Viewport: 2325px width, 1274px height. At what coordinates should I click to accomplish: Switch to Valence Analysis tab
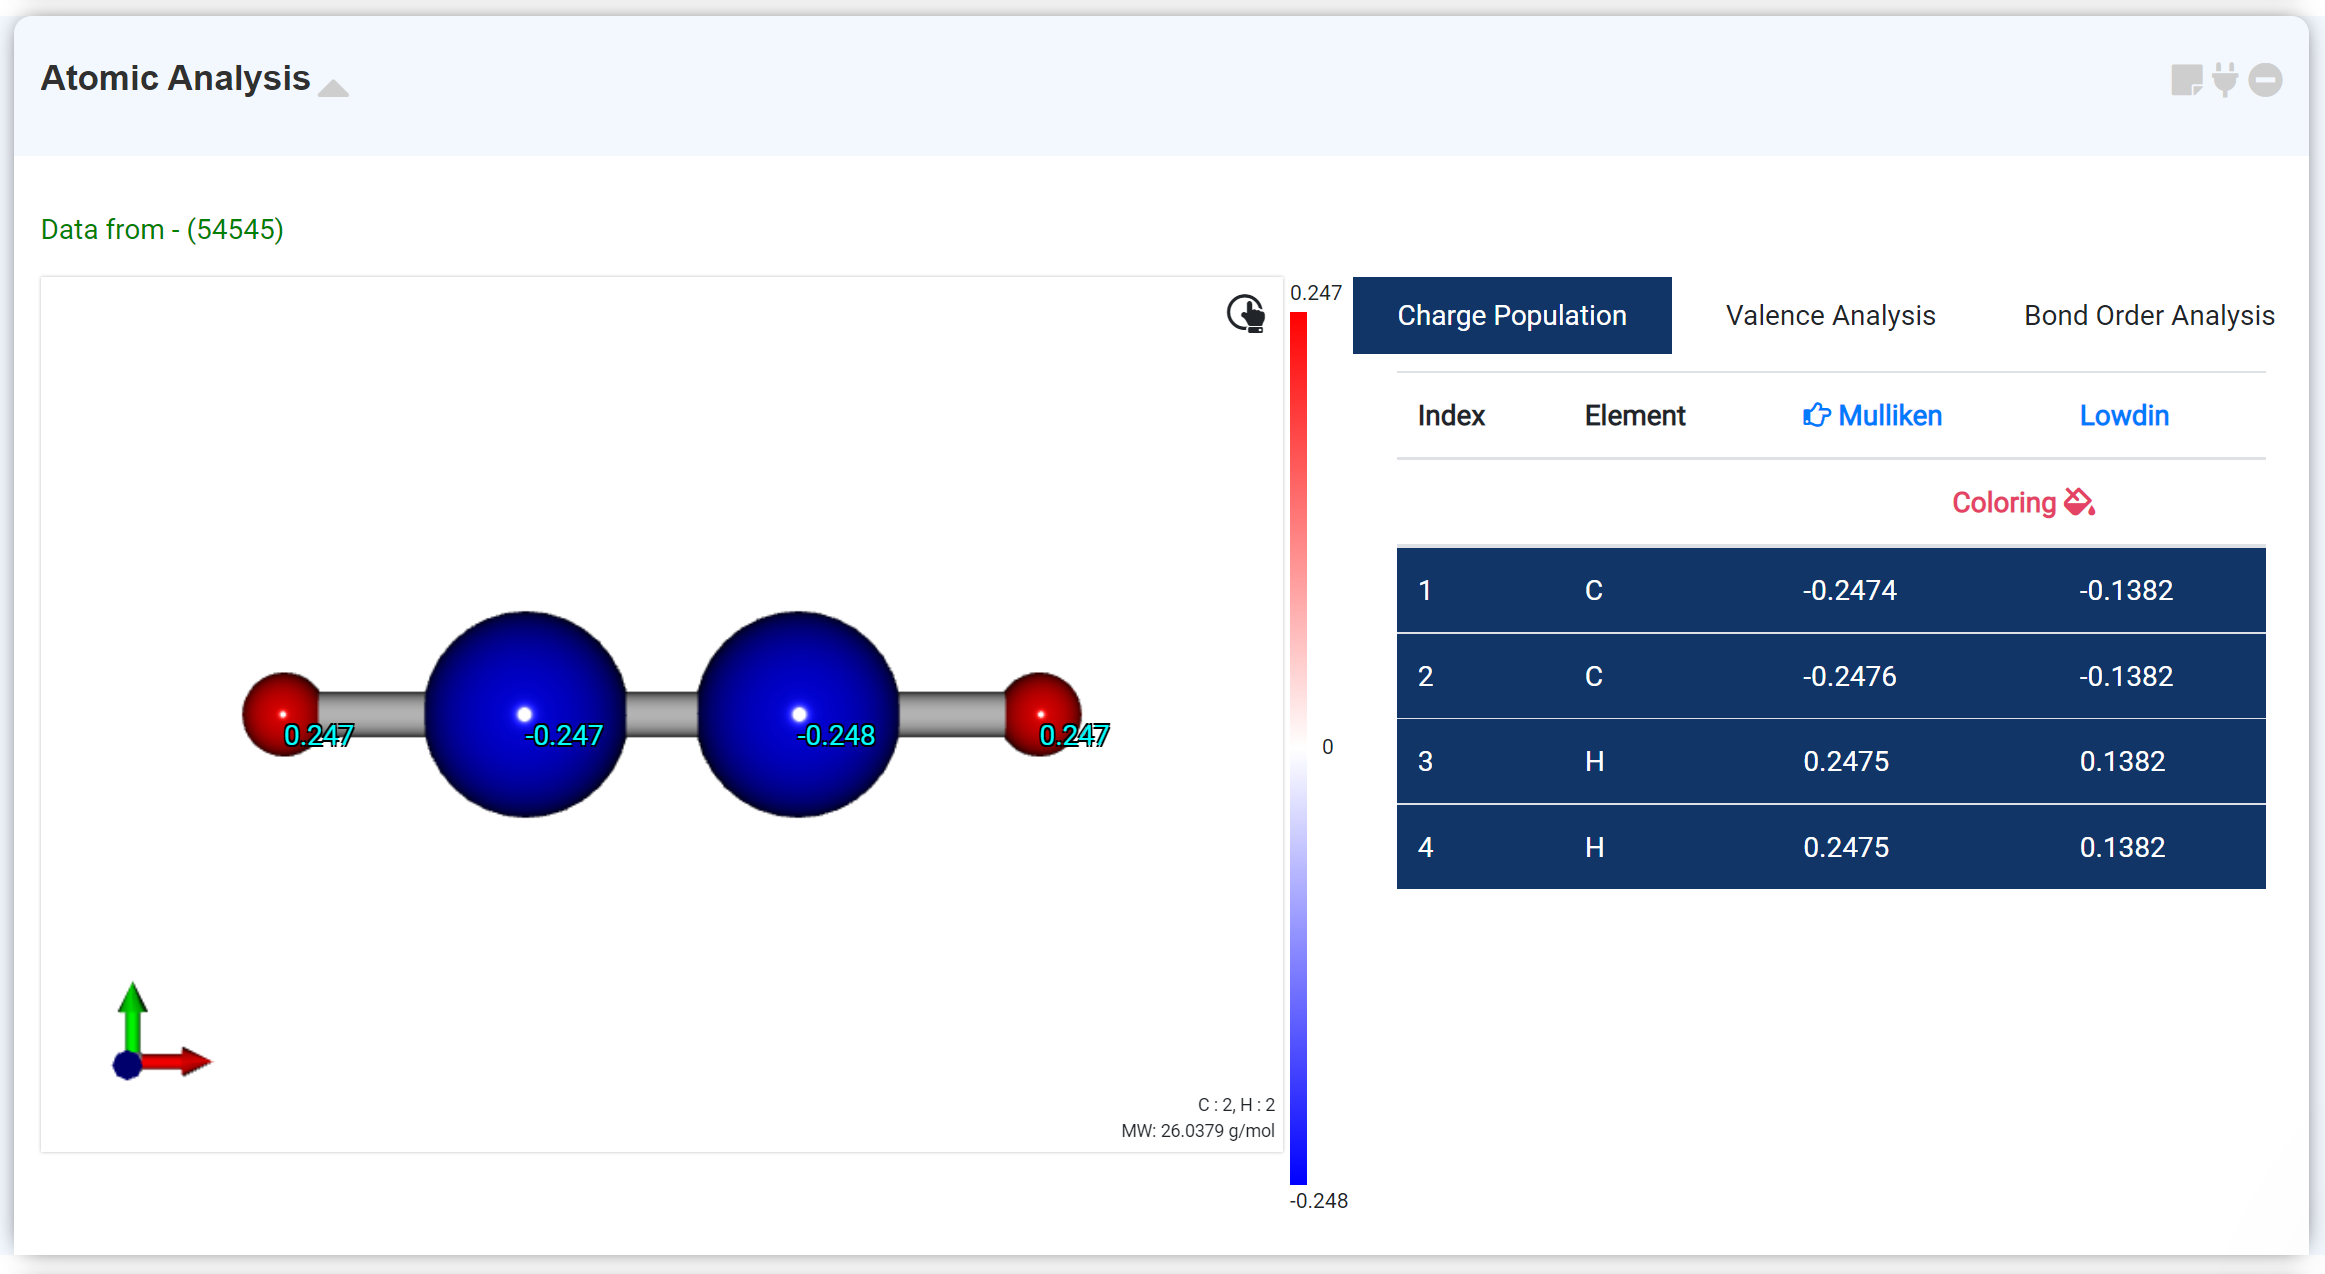(1830, 315)
